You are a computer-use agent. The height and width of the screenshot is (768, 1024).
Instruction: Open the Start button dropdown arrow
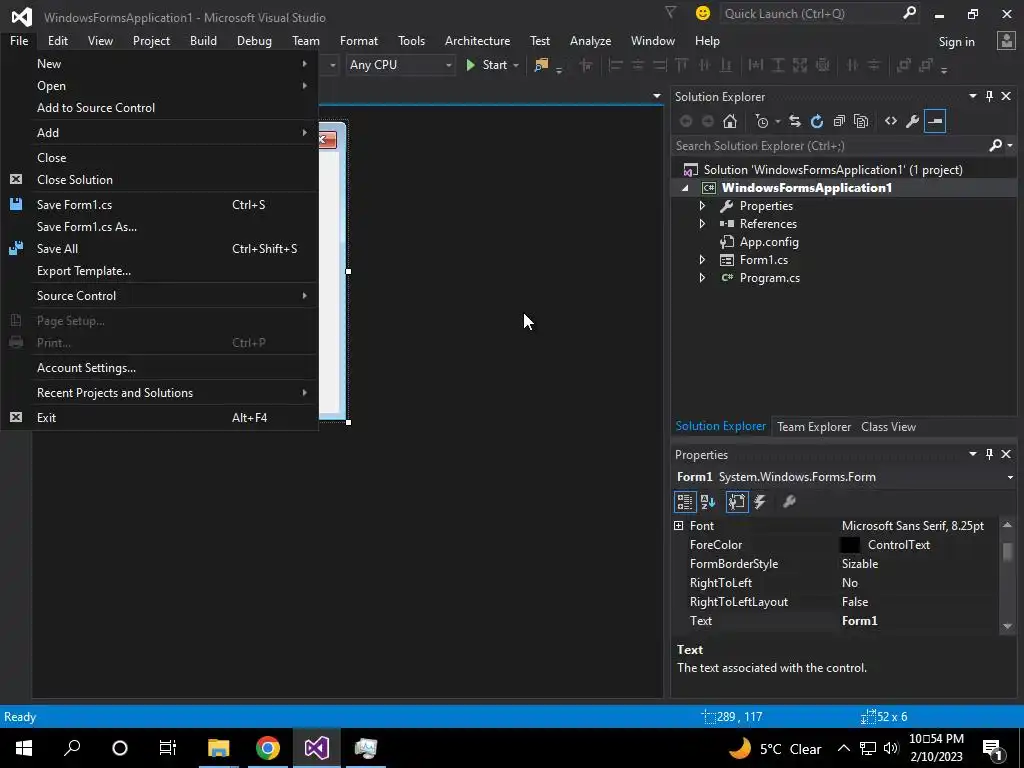click(x=516, y=65)
